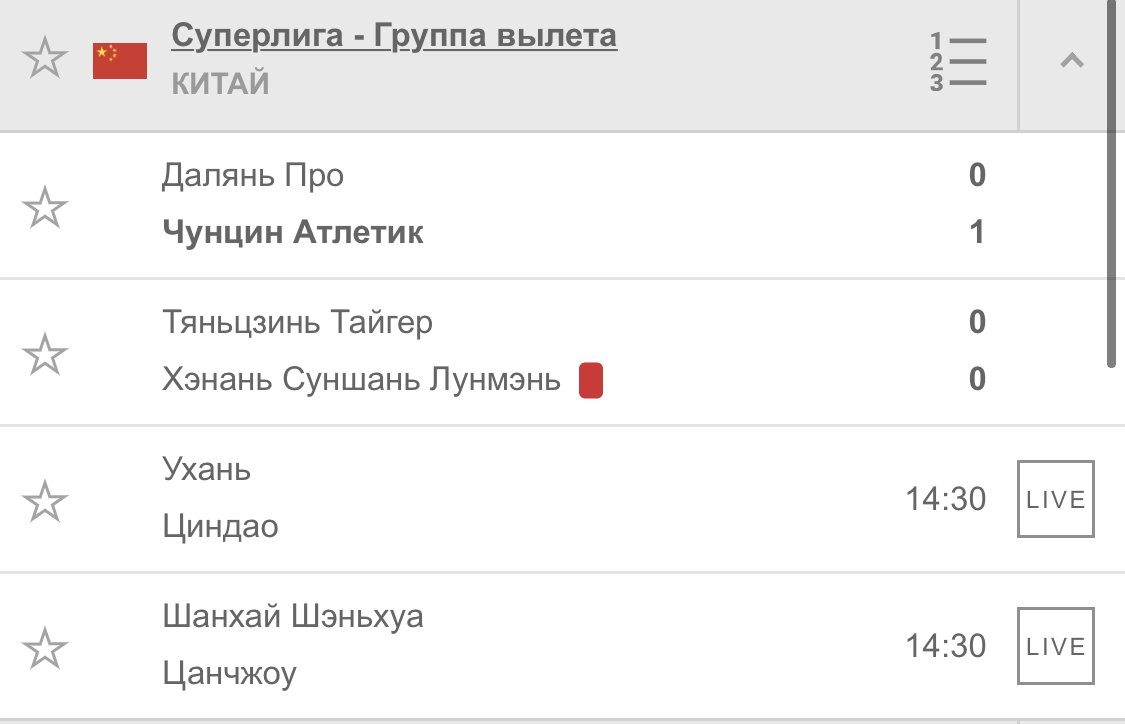
Task: Click the 14:30 start time for Ухань
Action: (946, 499)
